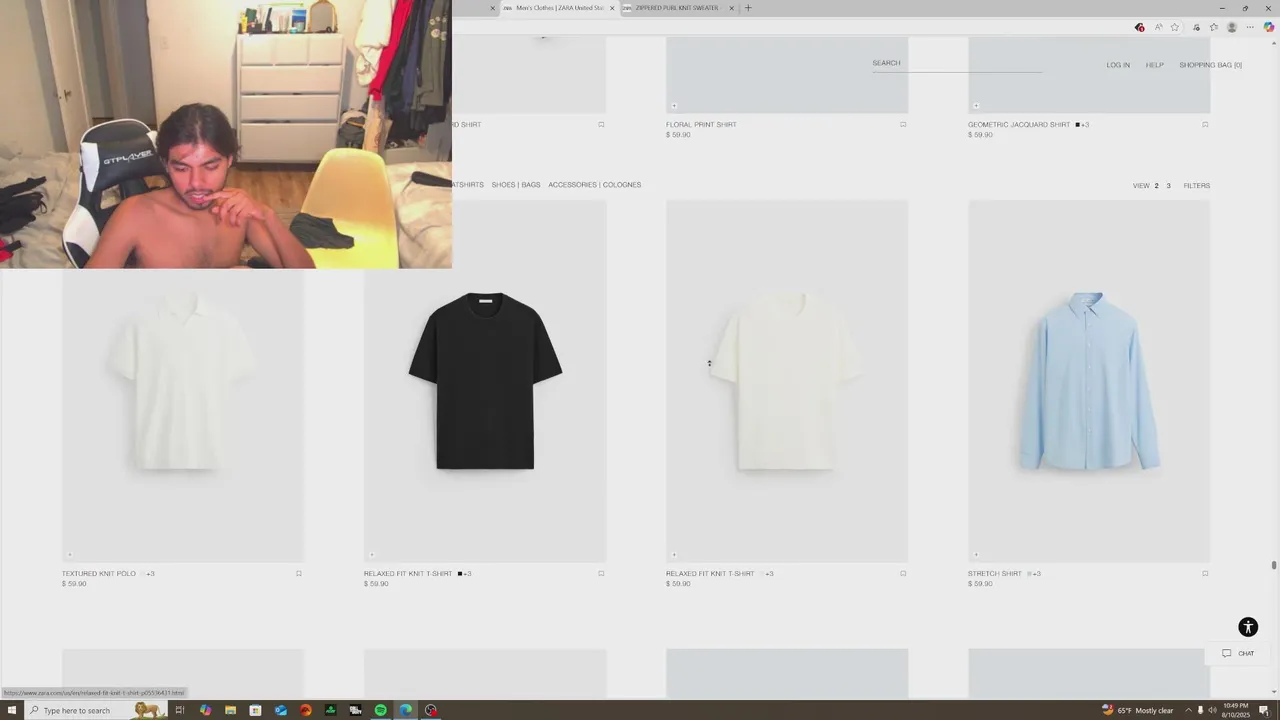Quick-add plus icon on white Relaxed Fit T-Shirt
The image size is (1280, 720).
(x=674, y=555)
